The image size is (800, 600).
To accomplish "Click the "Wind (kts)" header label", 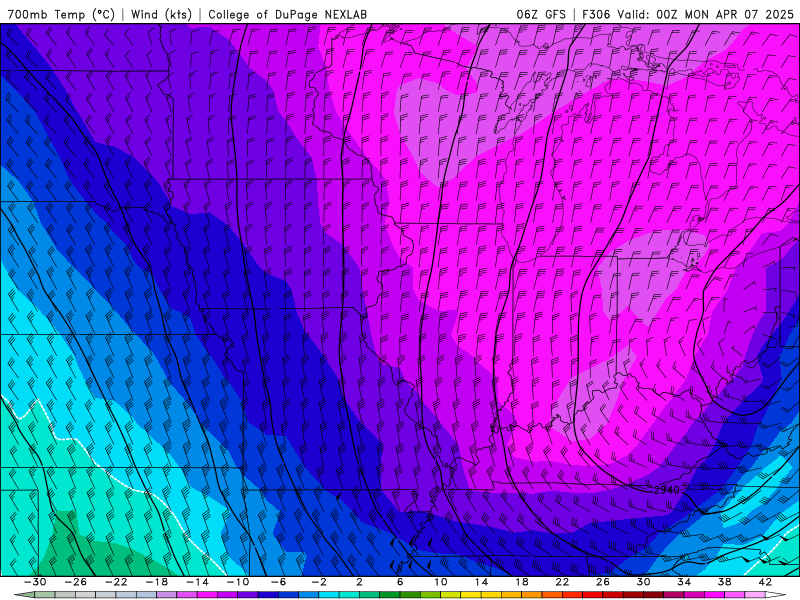I will point(161,15).
